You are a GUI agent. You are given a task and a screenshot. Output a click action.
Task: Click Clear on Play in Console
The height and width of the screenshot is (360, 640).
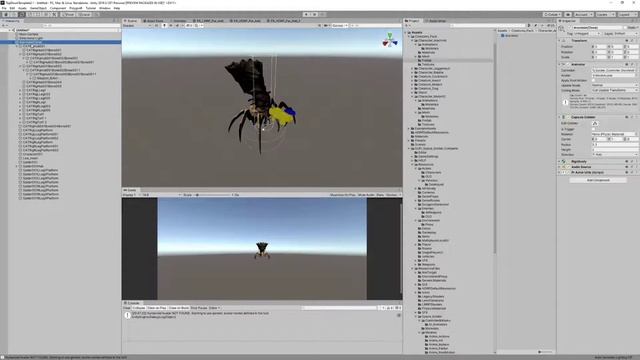pyautogui.click(x=157, y=308)
